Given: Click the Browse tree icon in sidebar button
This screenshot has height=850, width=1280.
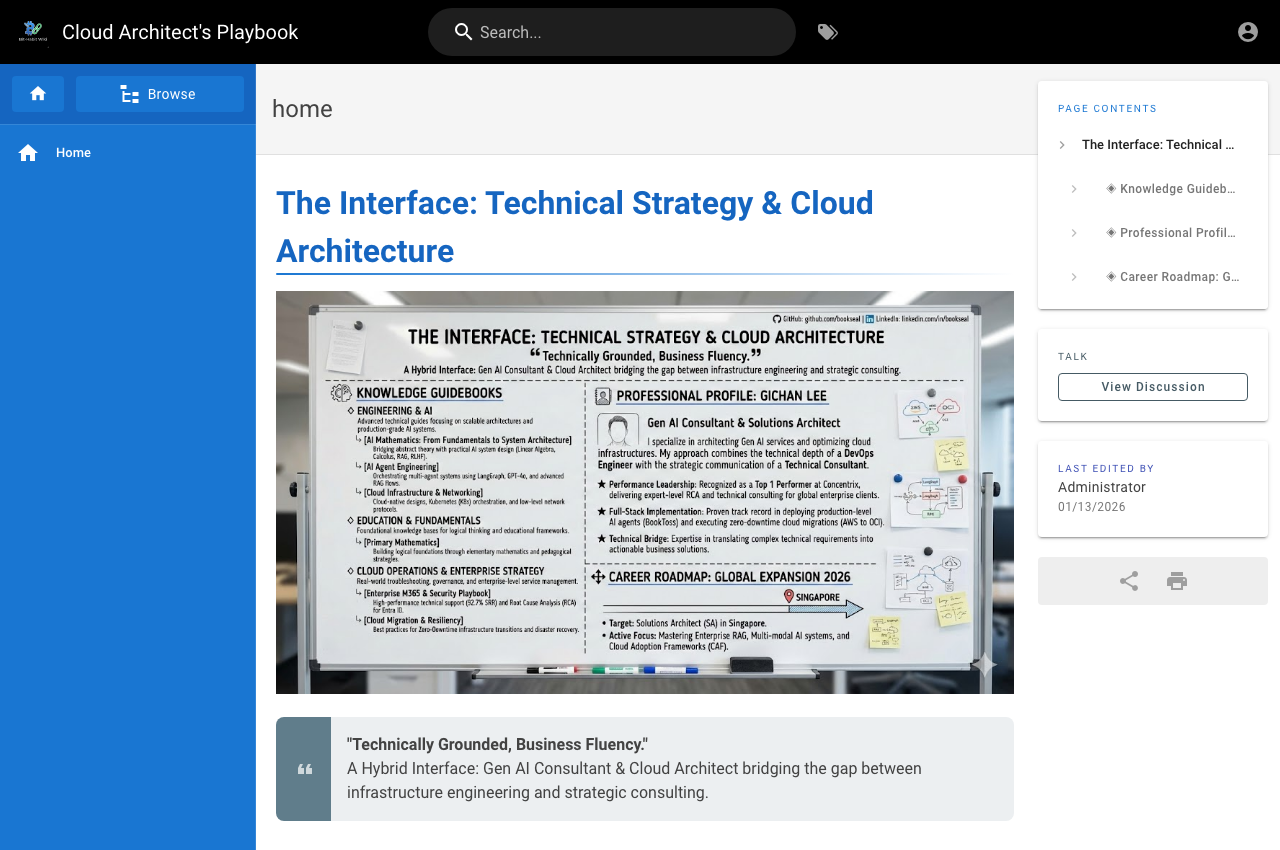Looking at the screenshot, I should point(130,94).
